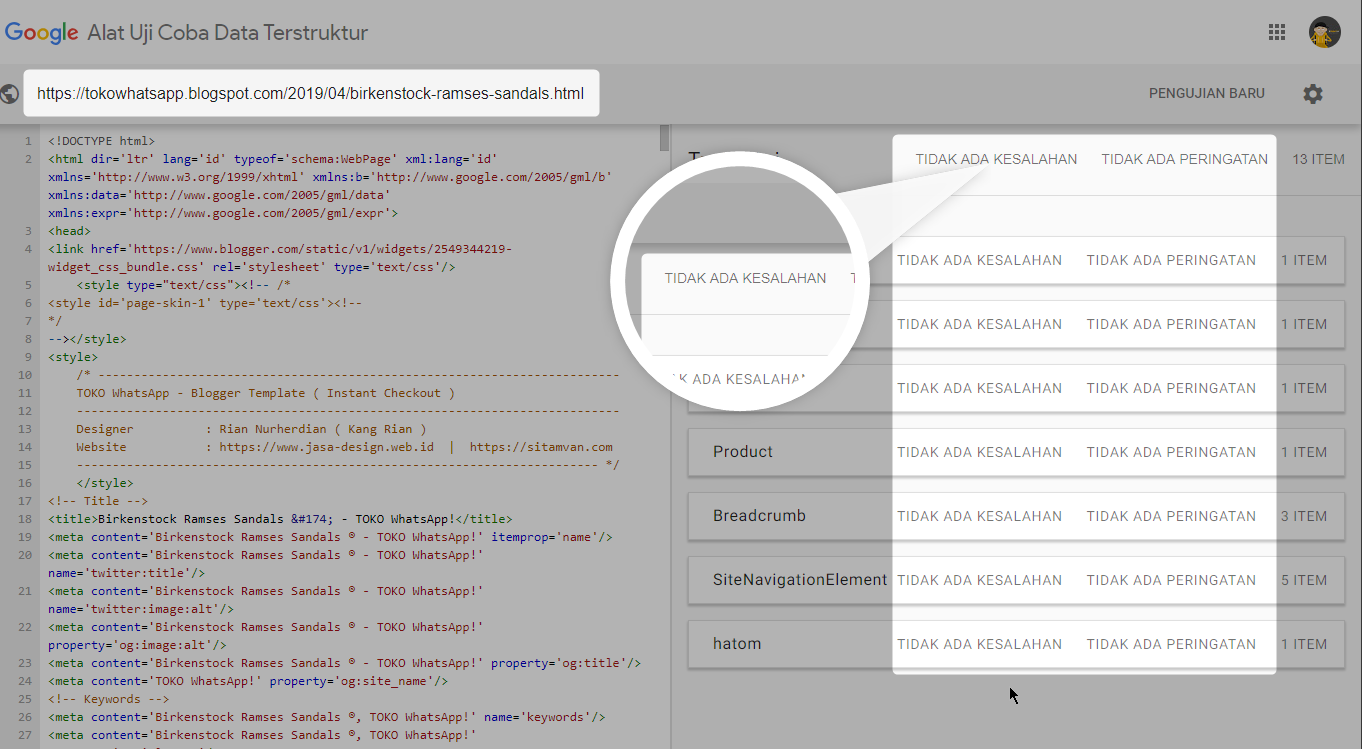Click the globe icon beside the URL
Image resolution: width=1362 pixels, height=749 pixels.
point(10,94)
